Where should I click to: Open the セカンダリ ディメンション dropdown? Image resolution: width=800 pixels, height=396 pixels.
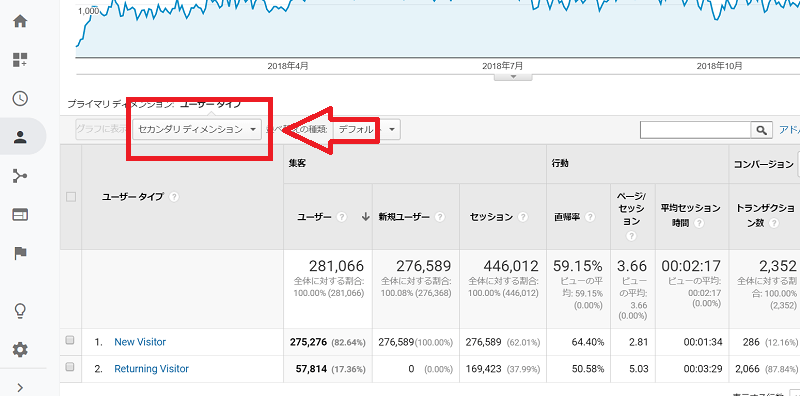click(x=197, y=130)
